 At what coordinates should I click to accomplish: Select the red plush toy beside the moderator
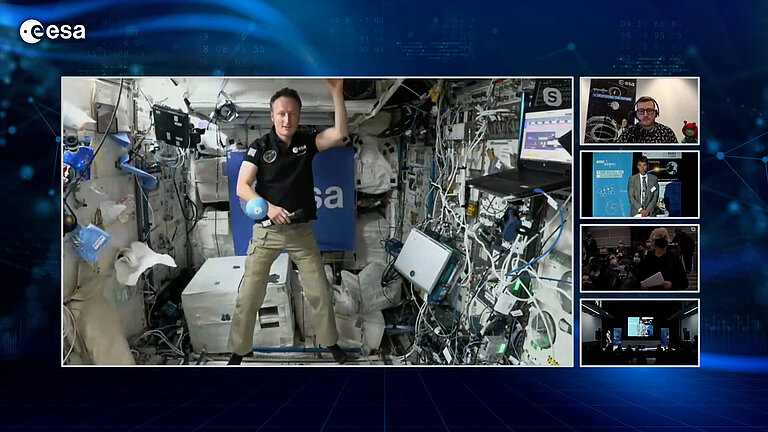(x=689, y=130)
